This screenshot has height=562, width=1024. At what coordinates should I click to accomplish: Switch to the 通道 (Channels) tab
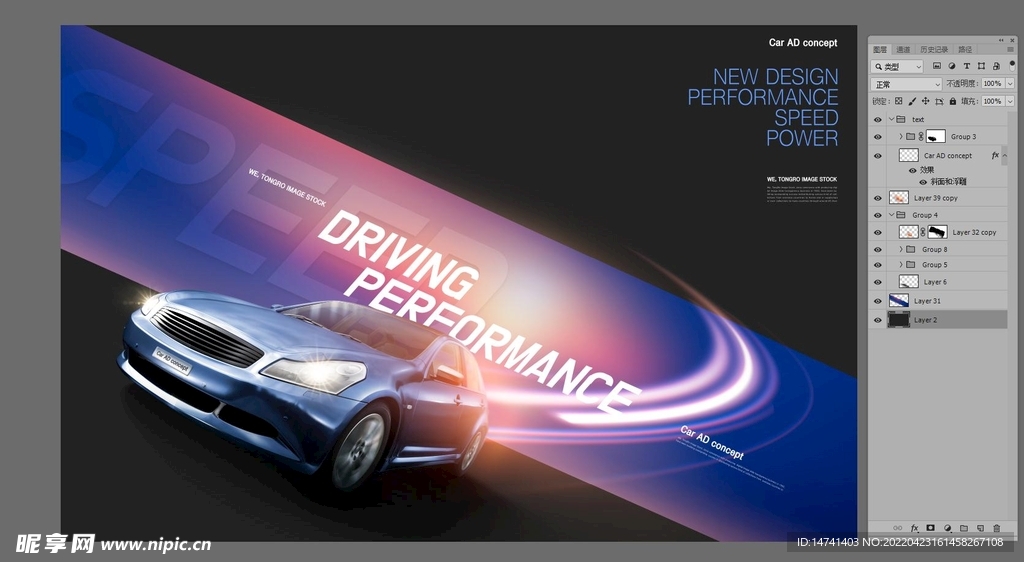(x=903, y=49)
